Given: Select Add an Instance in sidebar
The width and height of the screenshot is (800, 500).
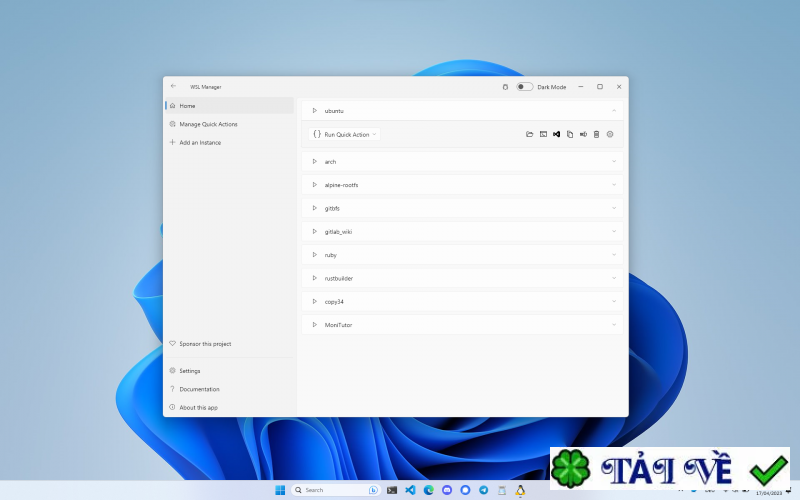Looking at the screenshot, I should coord(230,142).
